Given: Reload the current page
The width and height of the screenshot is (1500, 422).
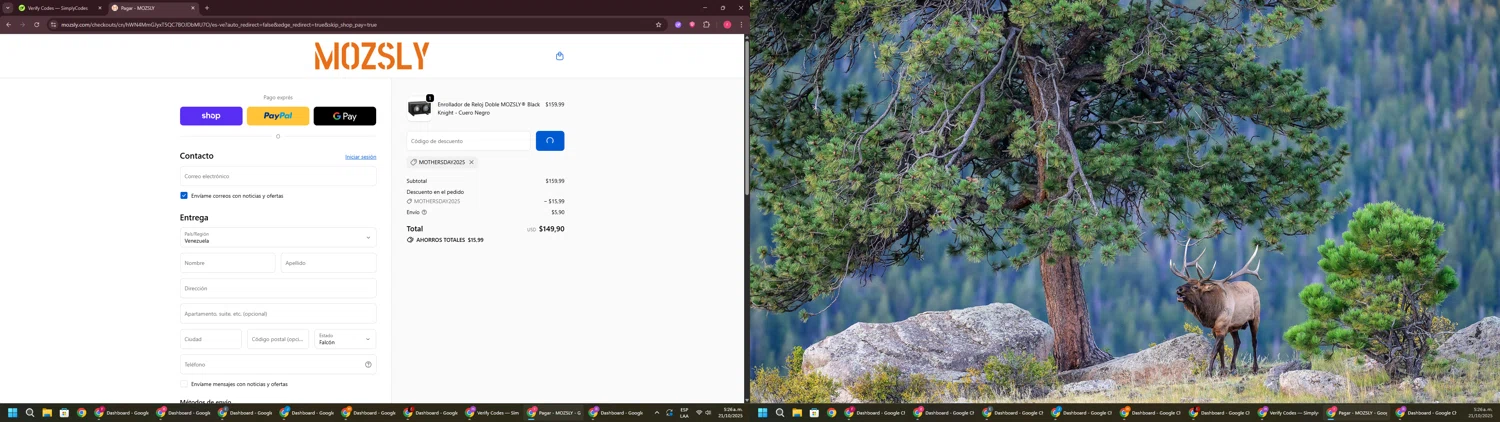Looking at the screenshot, I should click(x=36, y=24).
